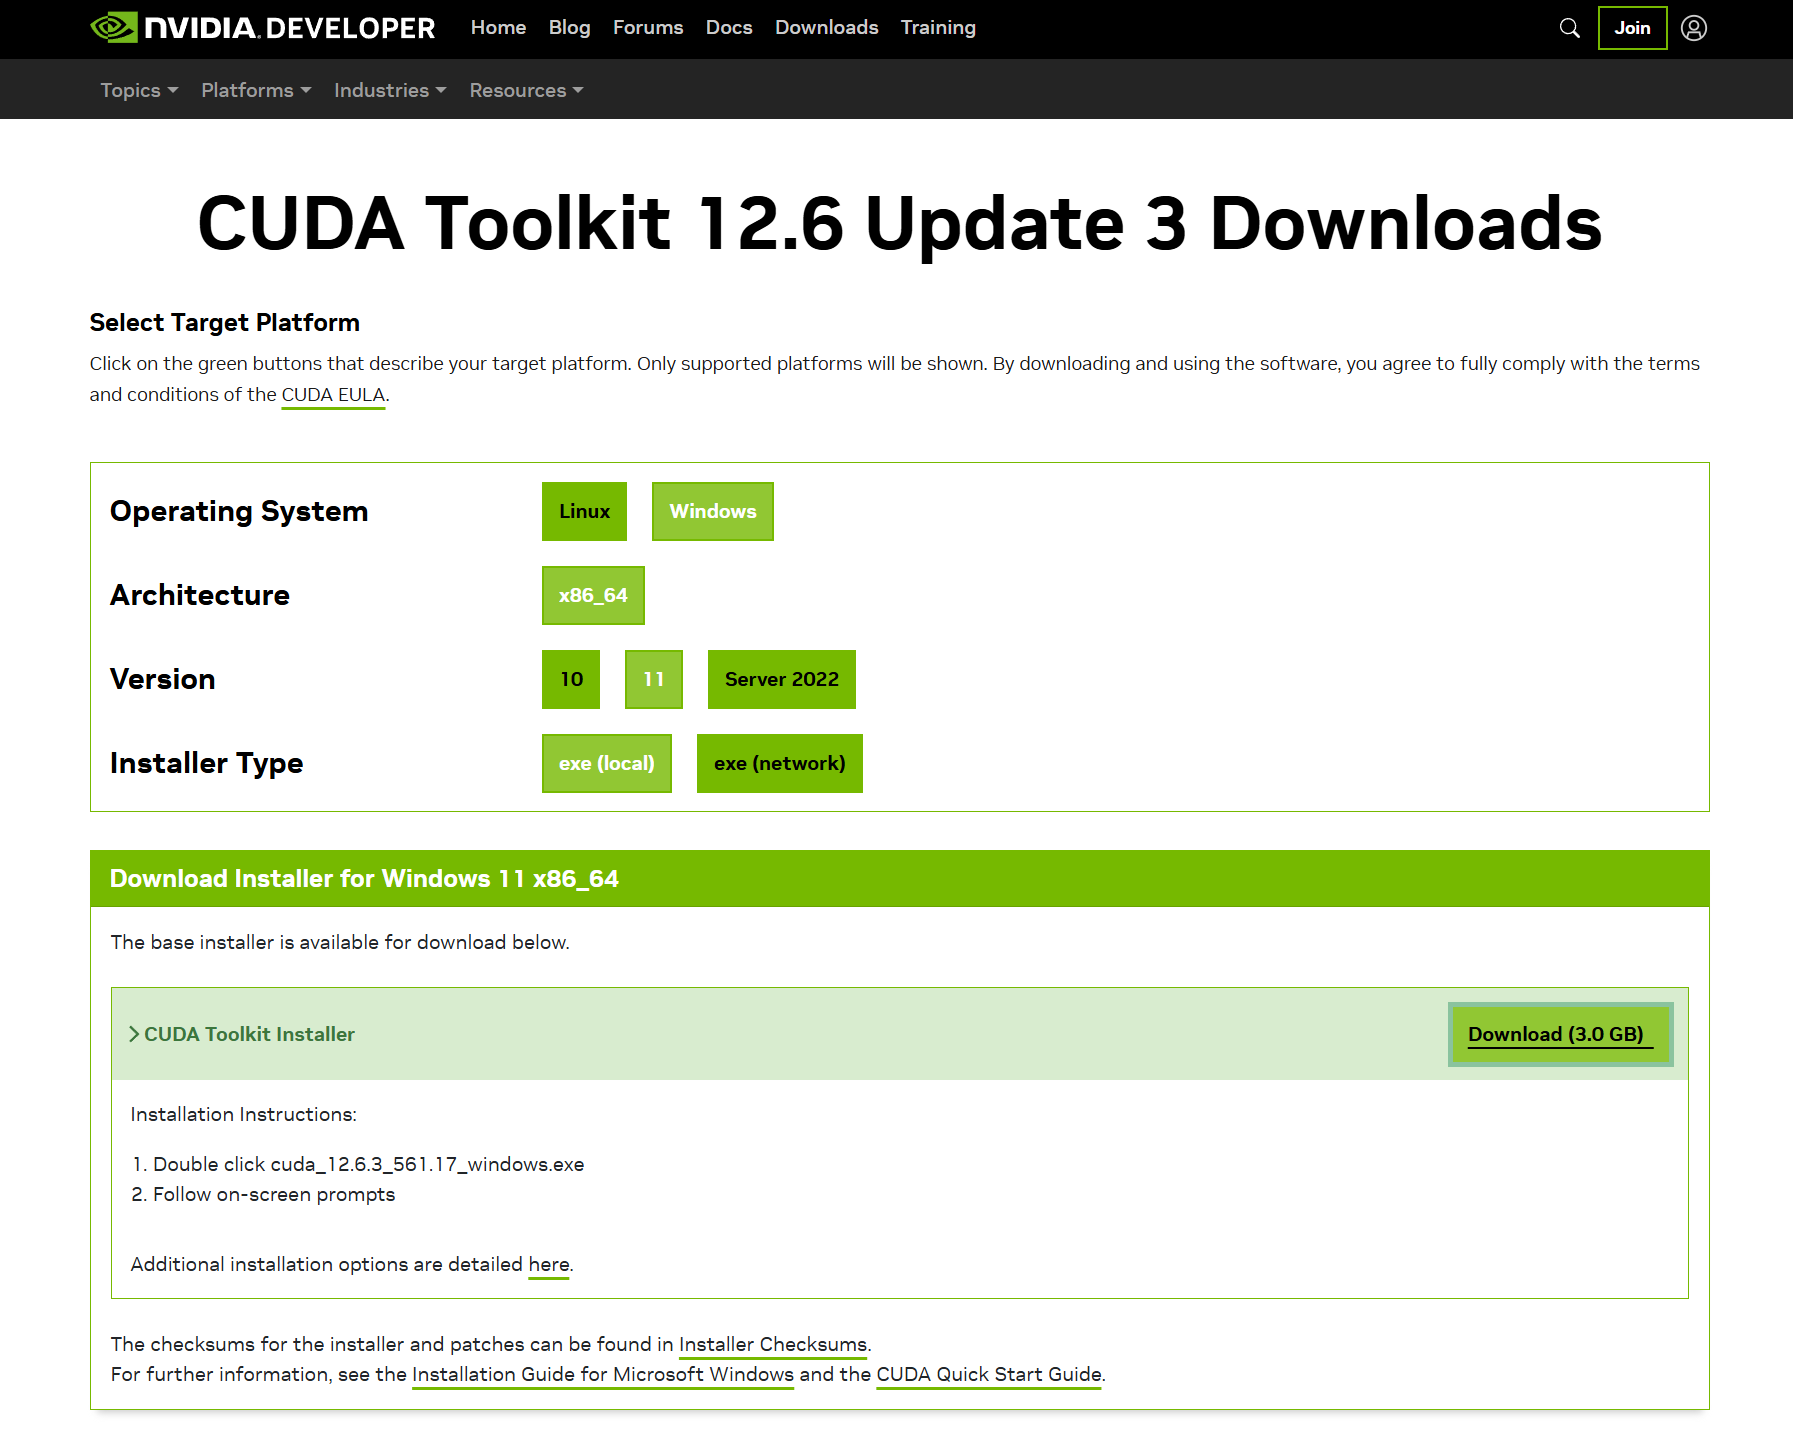The image size is (1793, 1437).
Task: Expand the Resources dropdown menu
Action: [x=526, y=90]
